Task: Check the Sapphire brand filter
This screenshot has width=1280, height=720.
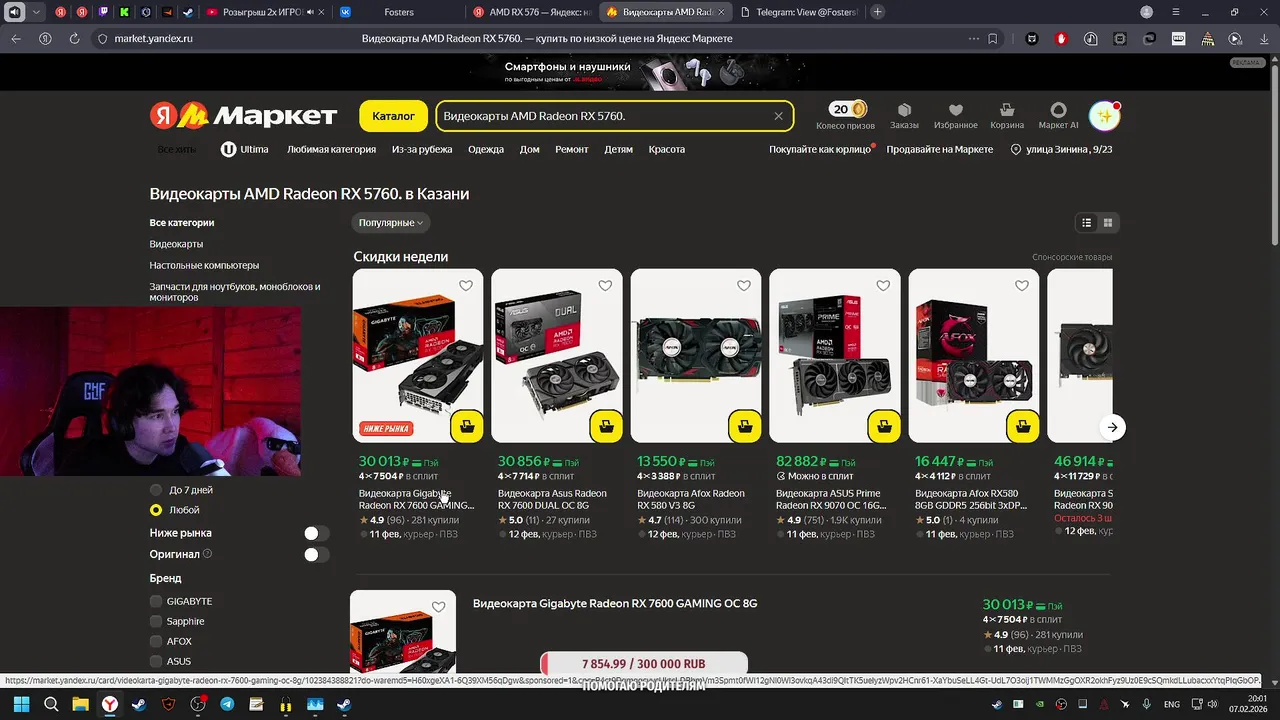Action: click(x=156, y=621)
